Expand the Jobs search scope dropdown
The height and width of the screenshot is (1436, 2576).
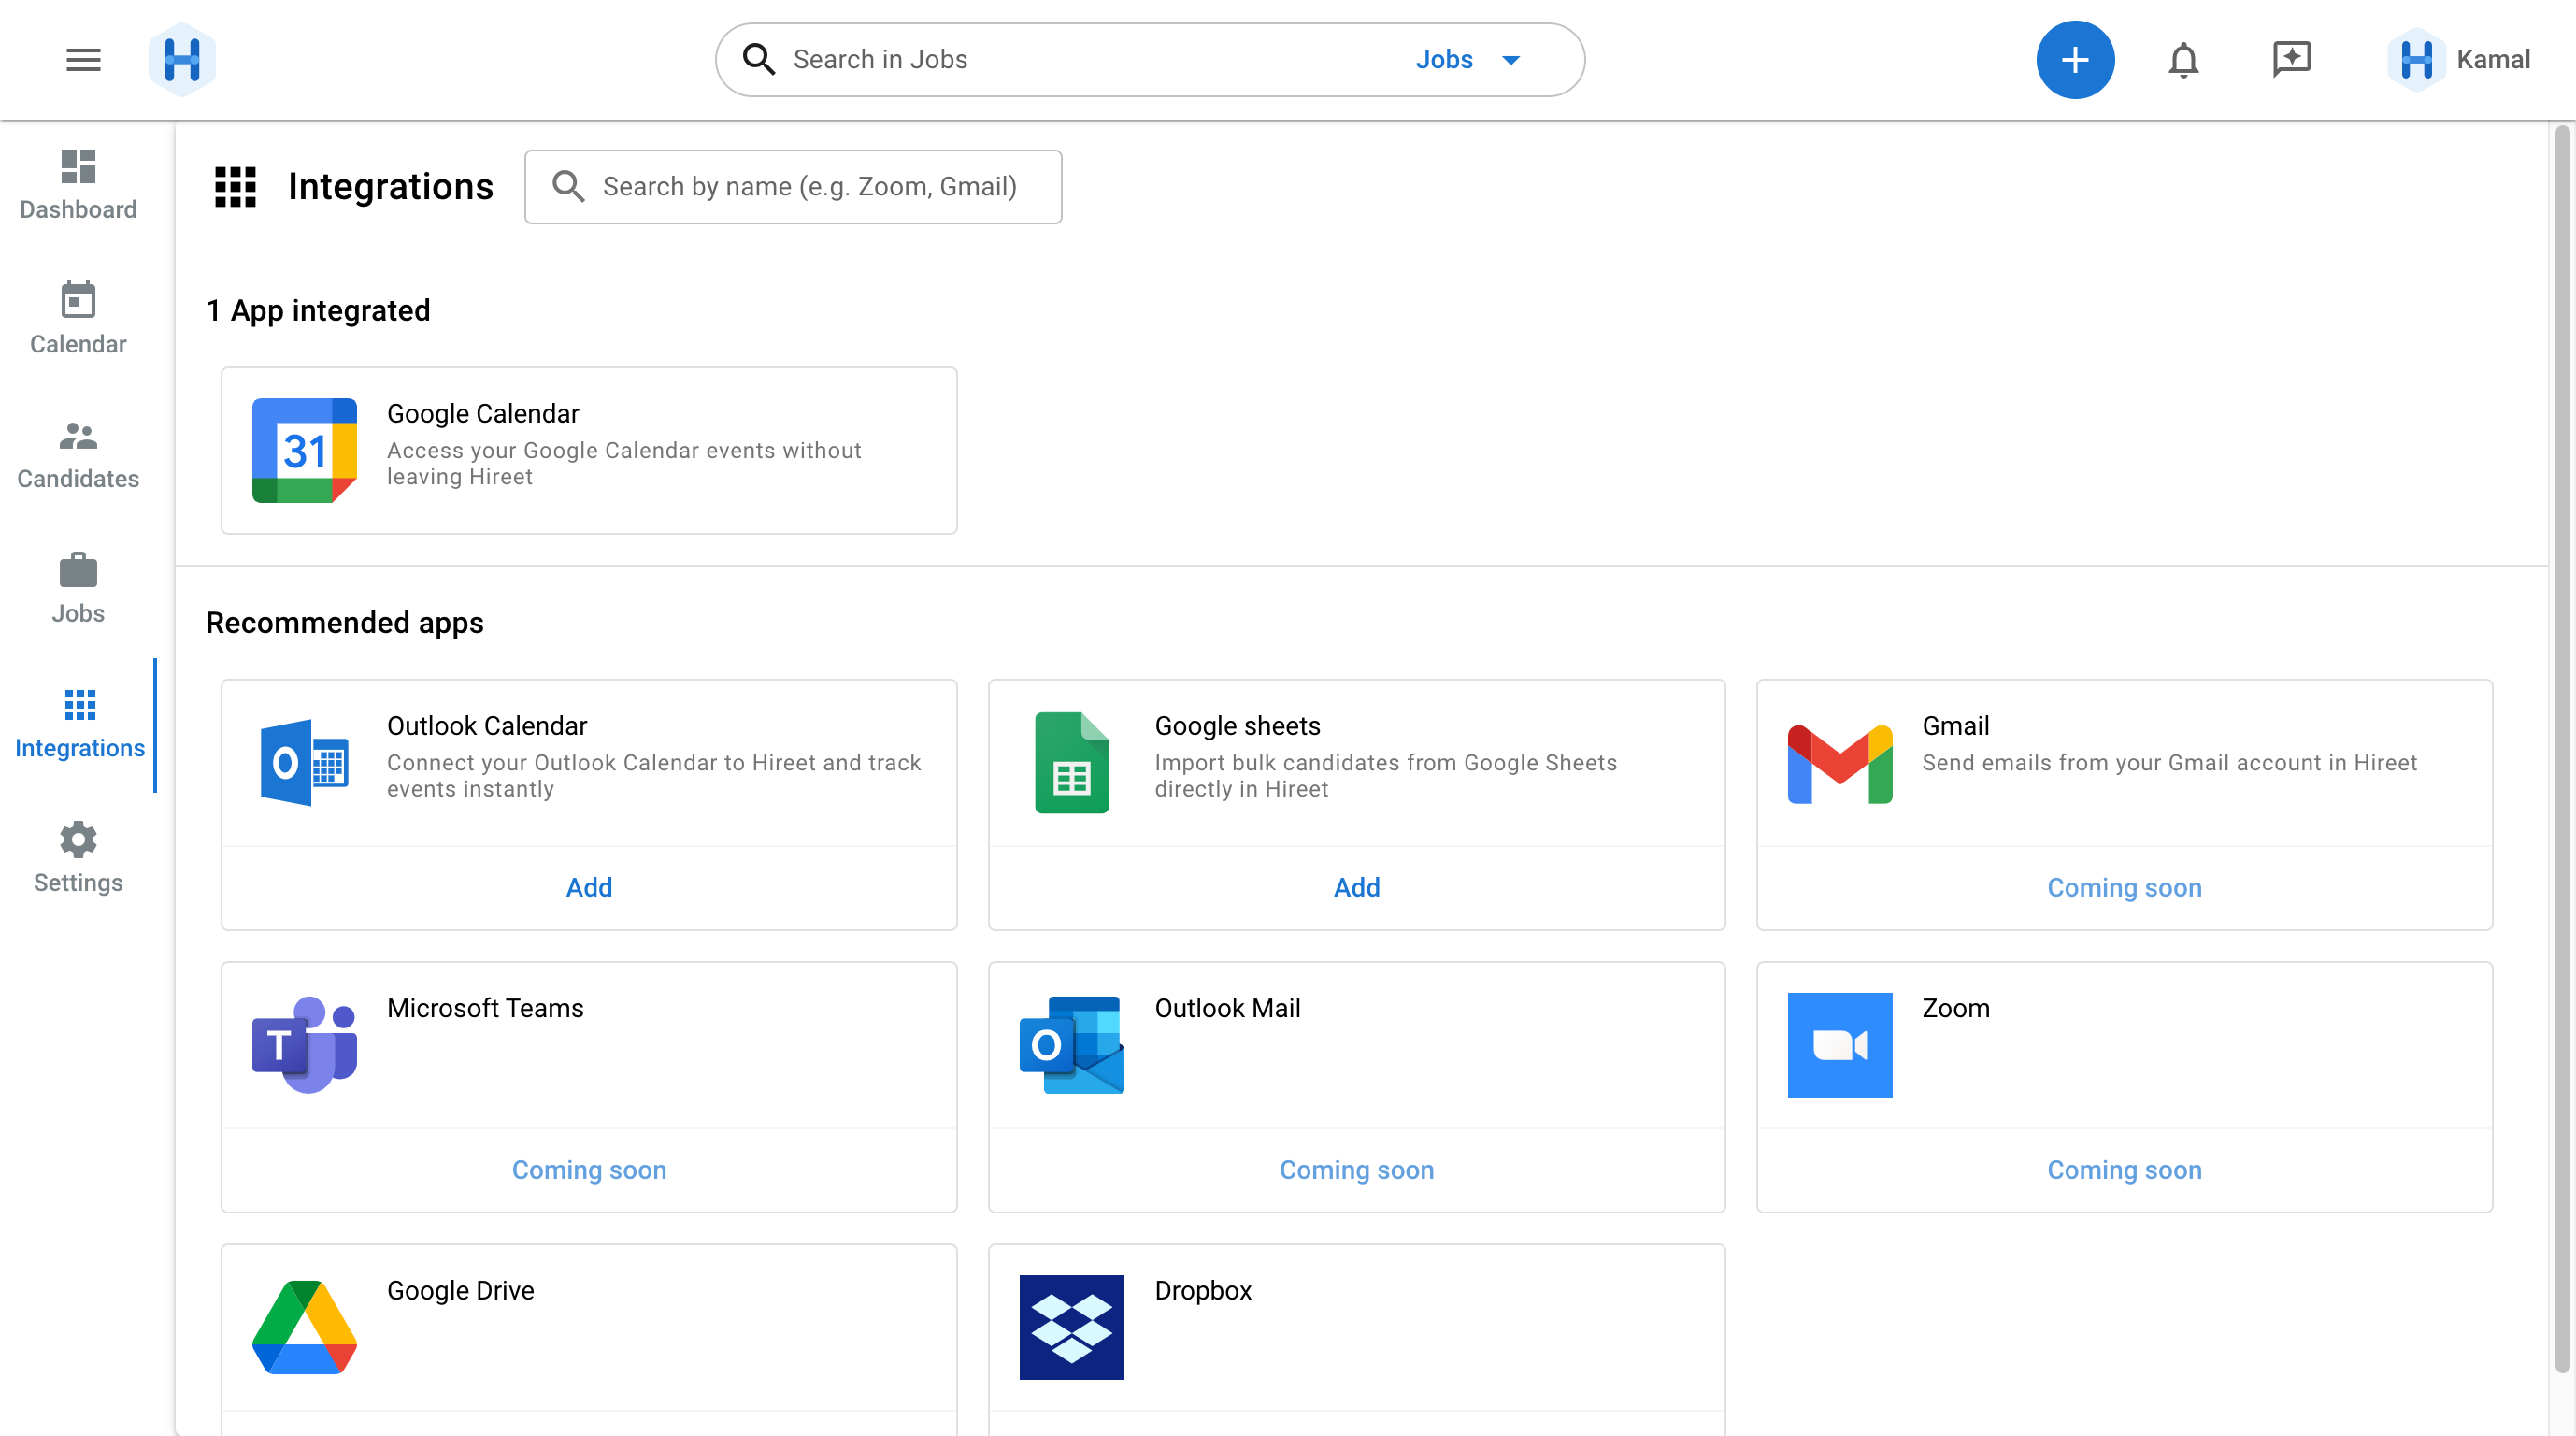(x=1467, y=60)
